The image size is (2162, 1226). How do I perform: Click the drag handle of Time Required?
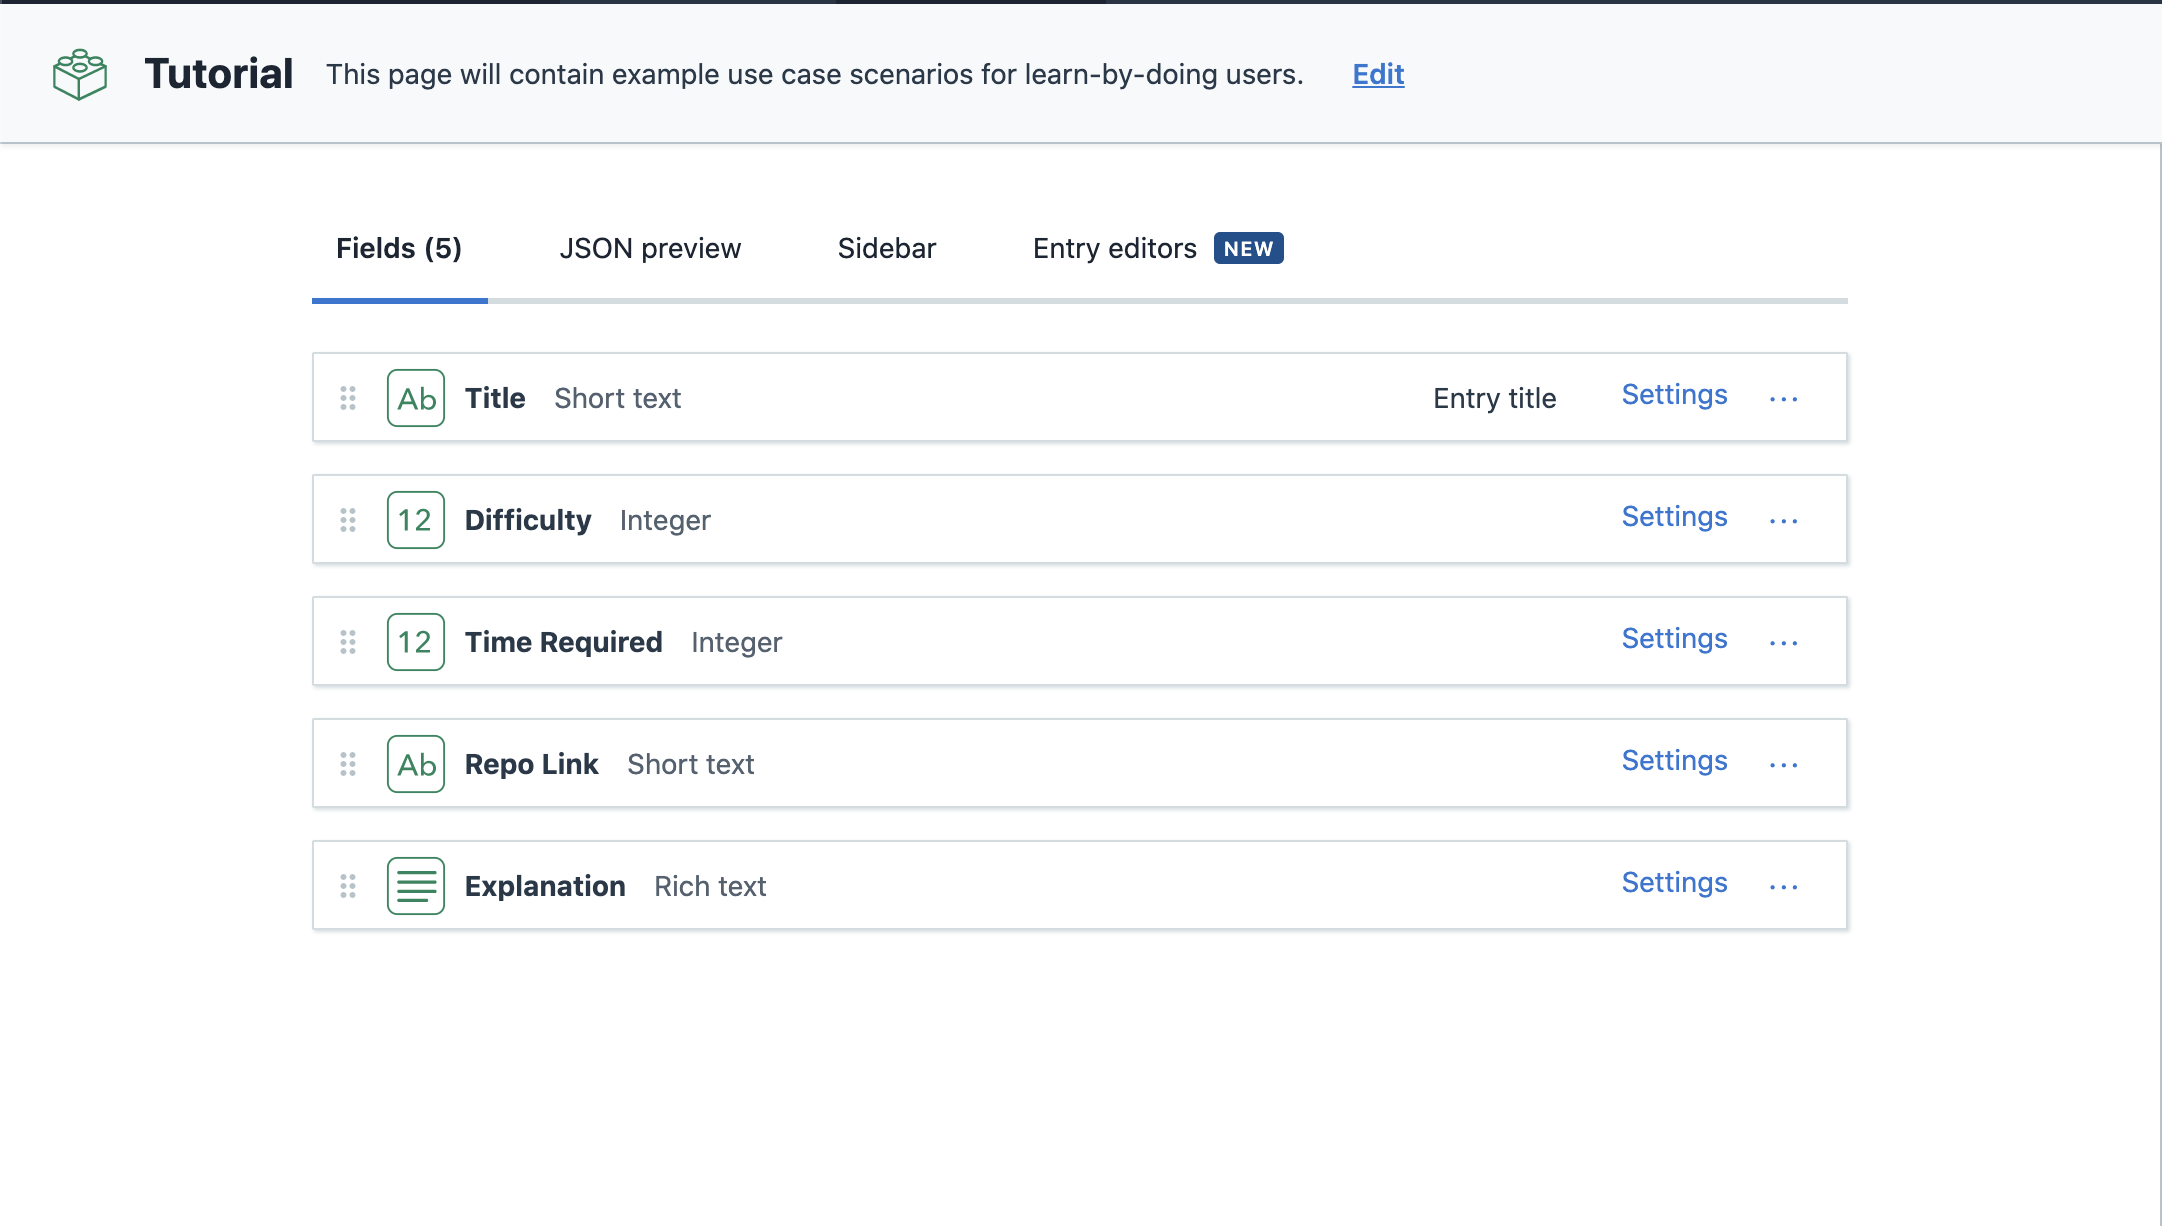348,641
